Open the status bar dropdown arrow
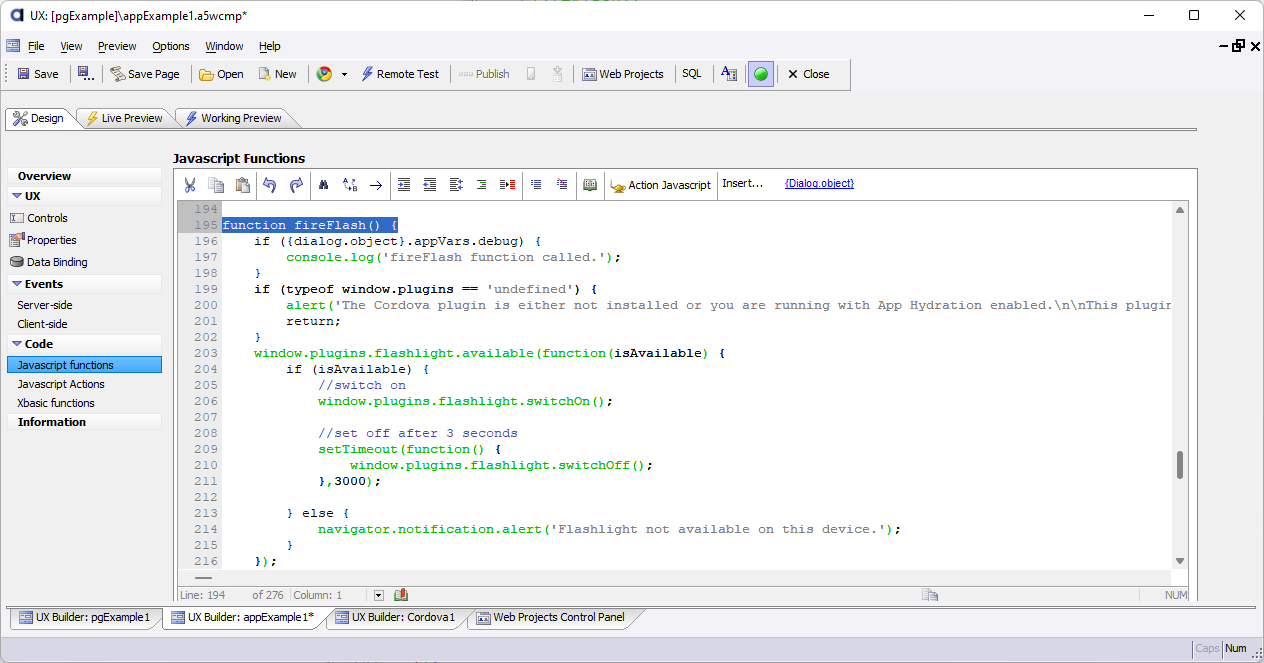This screenshot has height=663, width=1264. 378,595
